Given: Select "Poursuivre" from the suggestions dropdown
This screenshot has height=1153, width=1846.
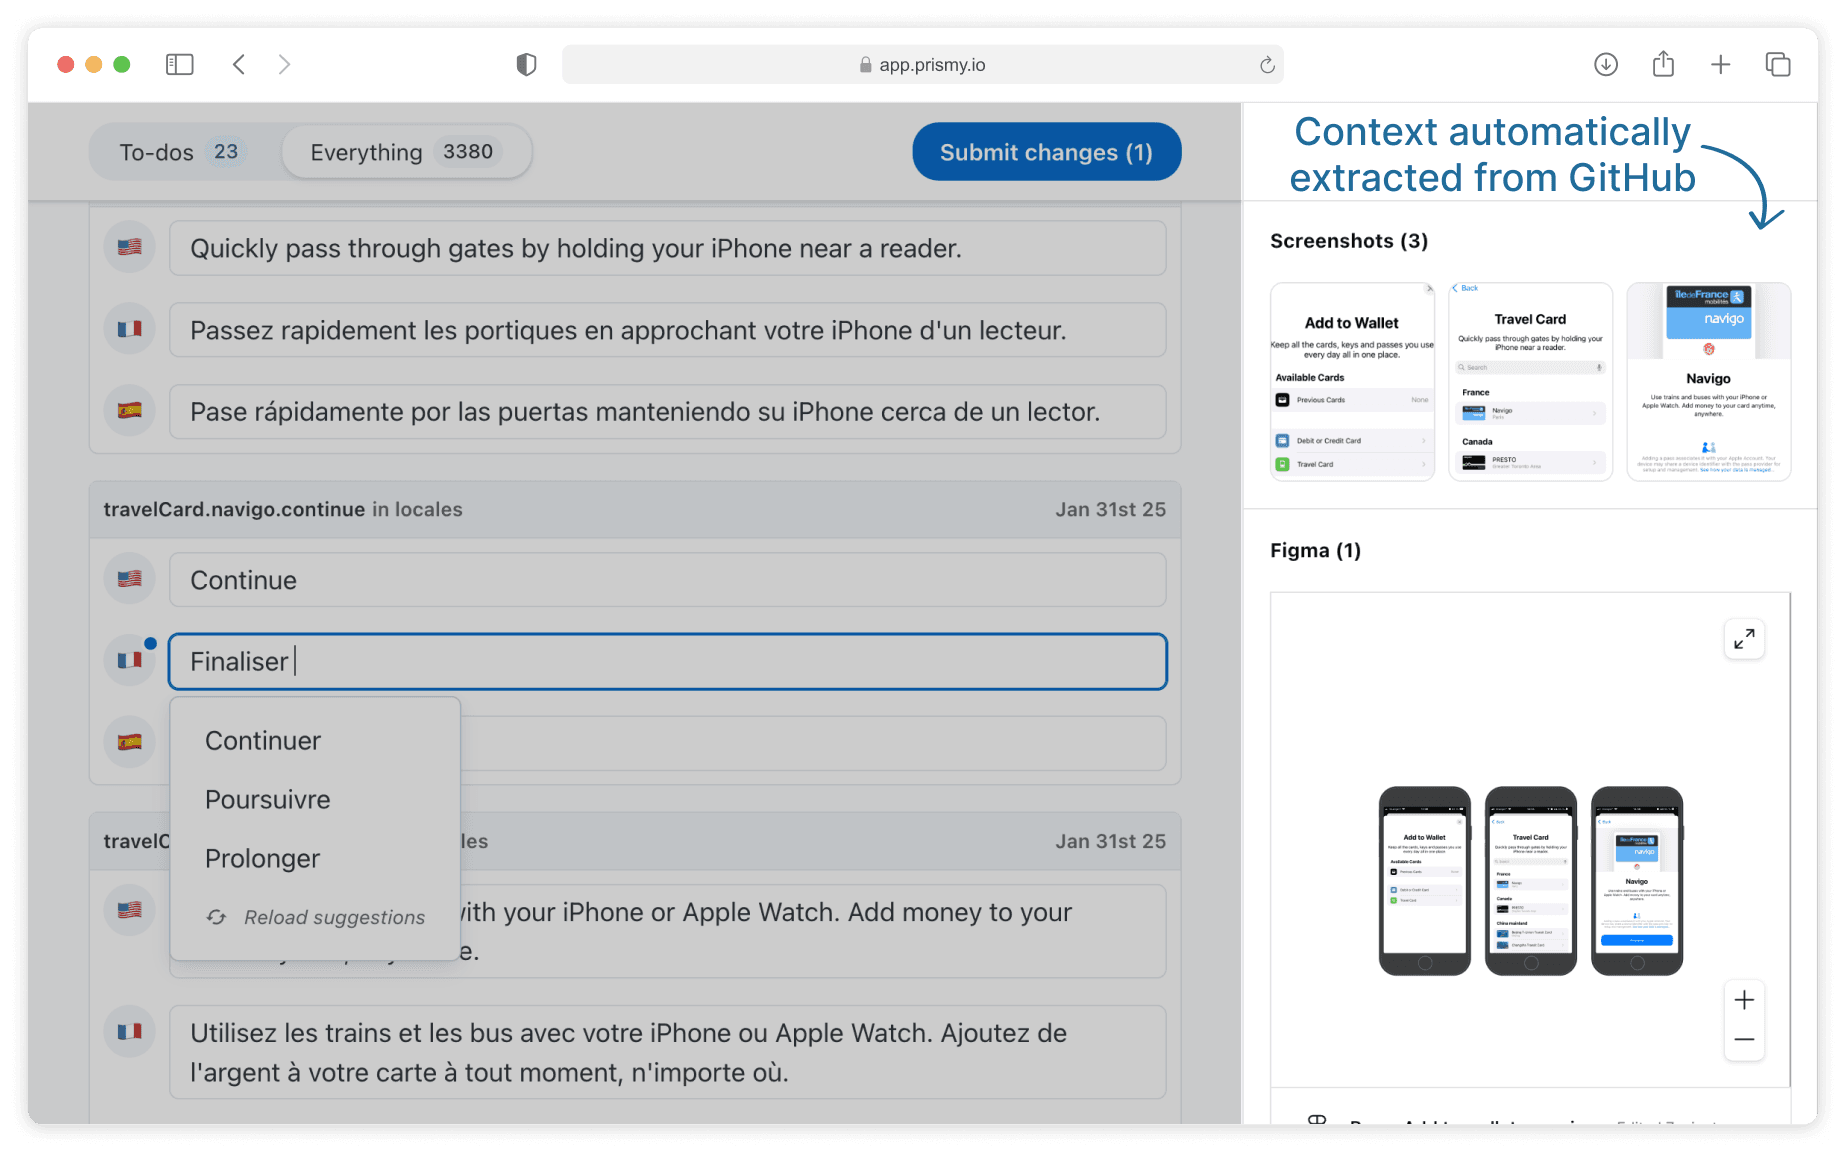Looking at the screenshot, I should pyautogui.click(x=267, y=798).
